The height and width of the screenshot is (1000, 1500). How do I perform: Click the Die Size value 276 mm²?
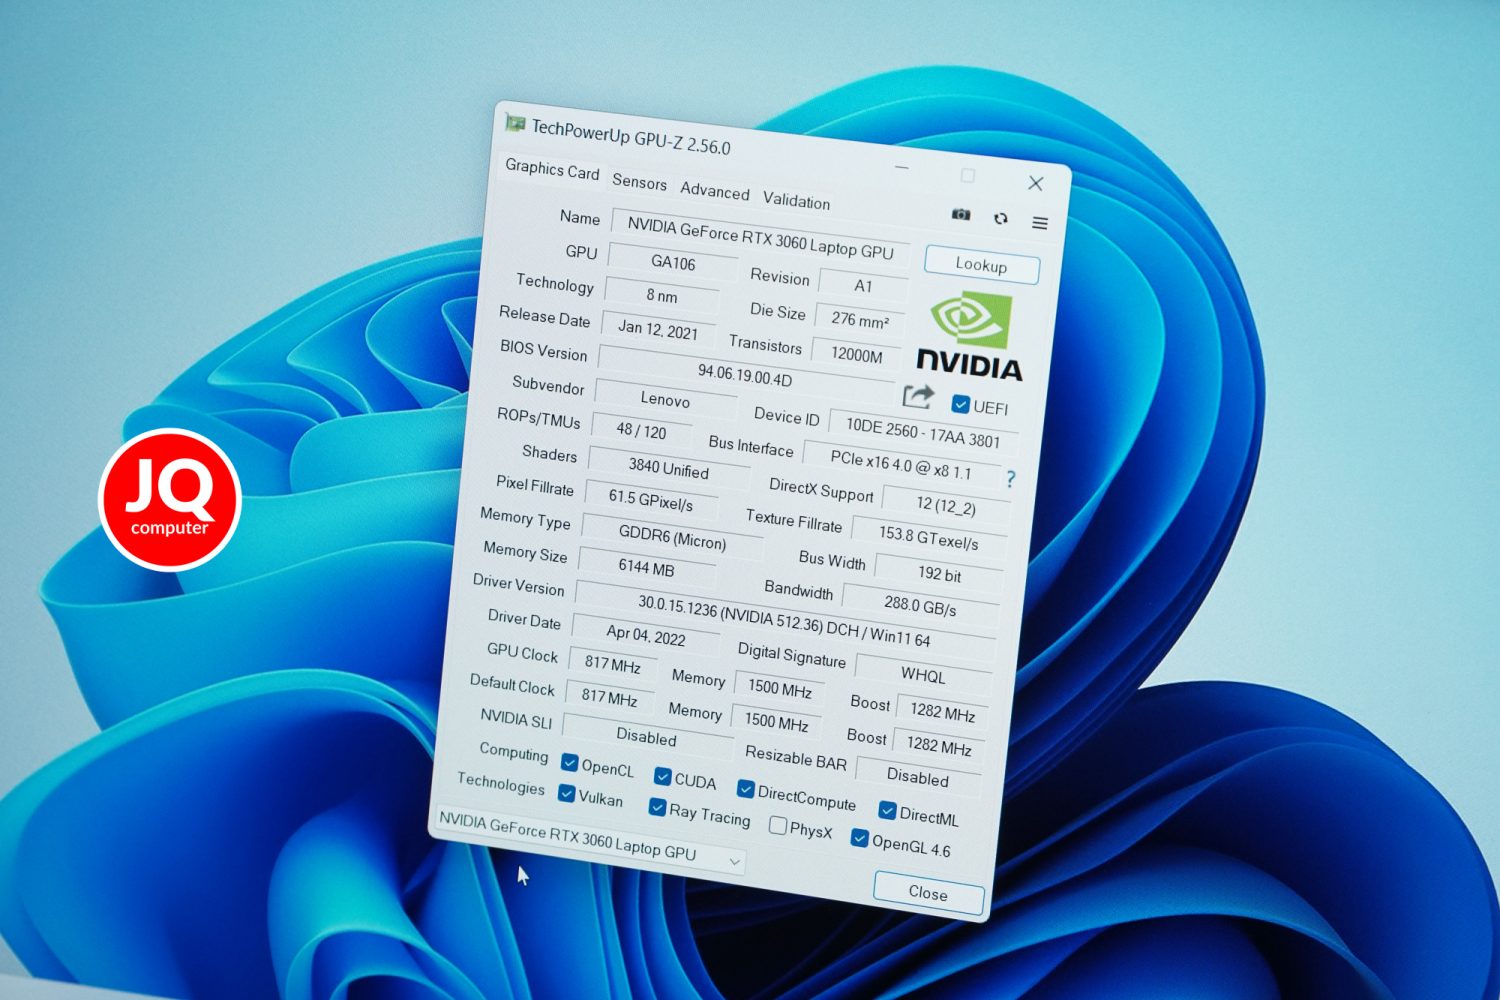click(859, 321)
